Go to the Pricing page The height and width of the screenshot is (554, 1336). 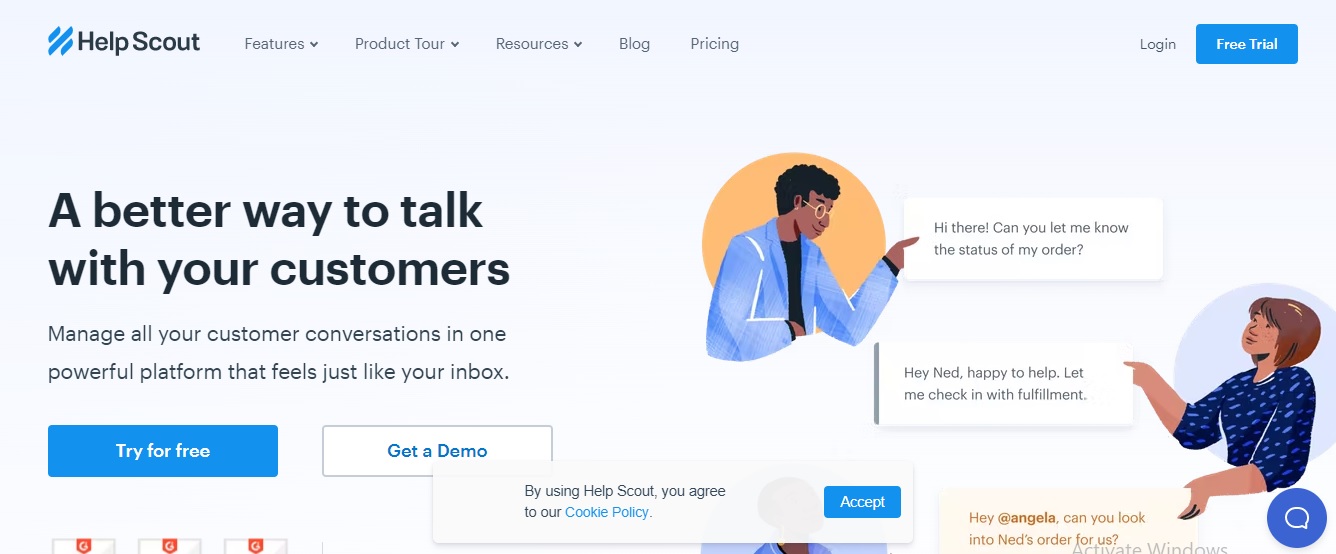(x=714, y=44)
